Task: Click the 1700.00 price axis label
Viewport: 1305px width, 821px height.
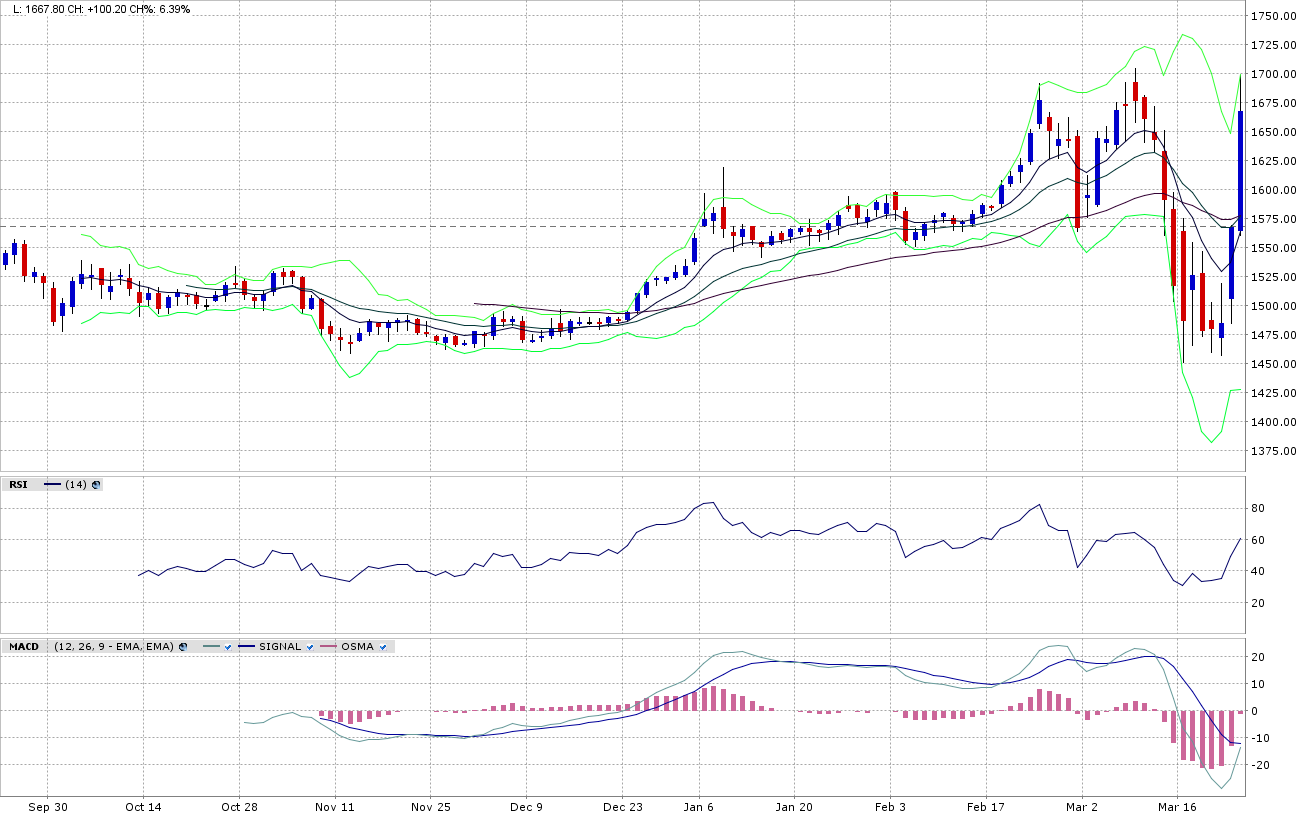Action: pos(1273,74)
